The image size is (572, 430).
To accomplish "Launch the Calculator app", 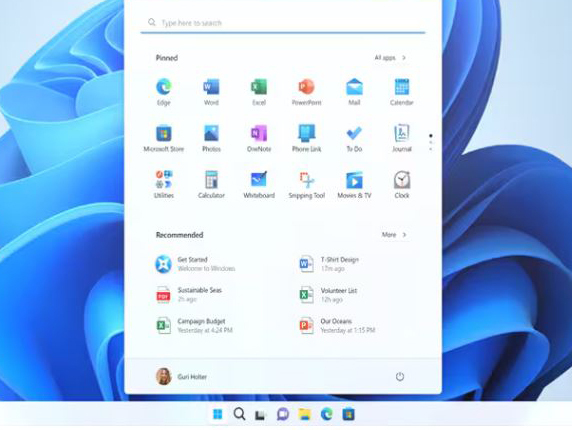I will tap(211, 185).
